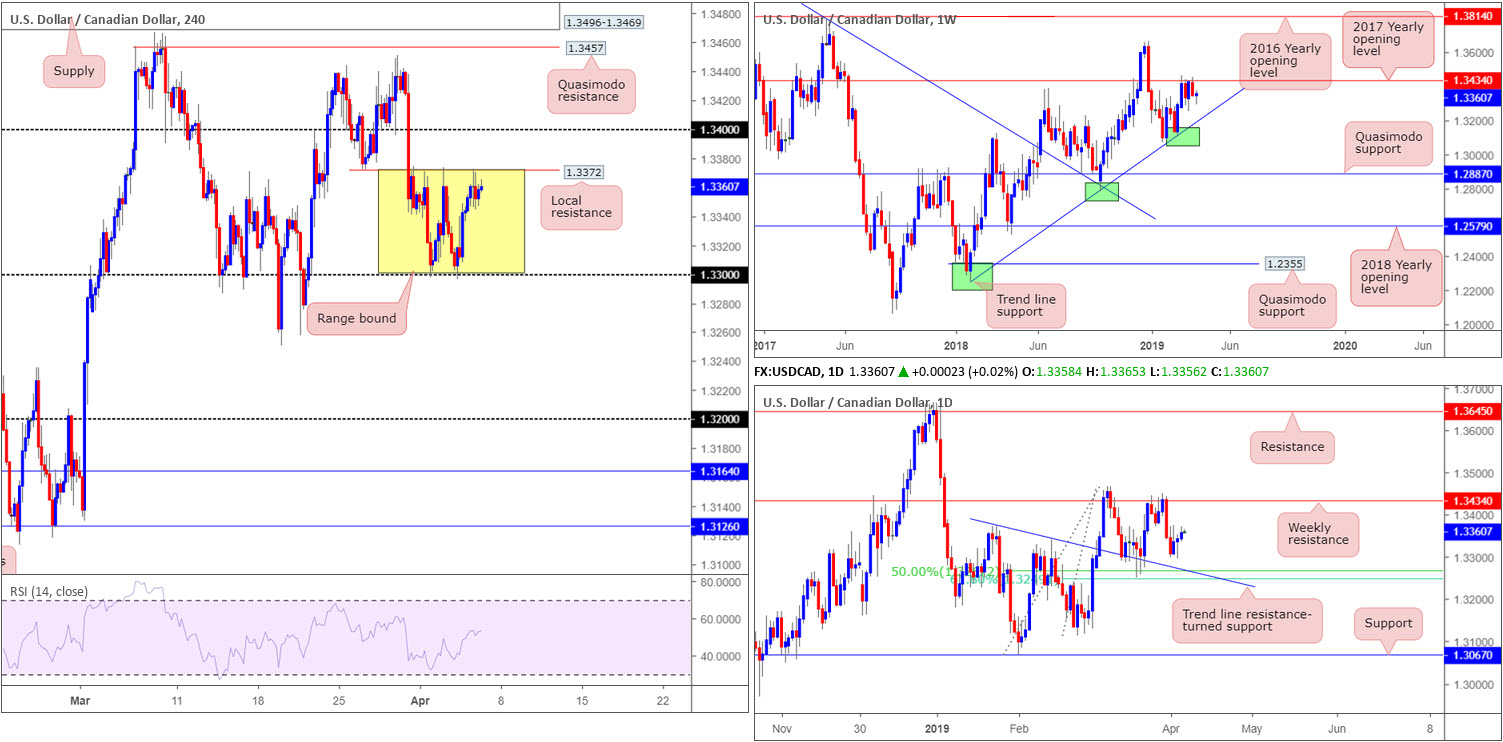Screen dimensions: 1503x742
Task: Select the 1.25790 price label on the weekly chart
Action: [1471, 227]
